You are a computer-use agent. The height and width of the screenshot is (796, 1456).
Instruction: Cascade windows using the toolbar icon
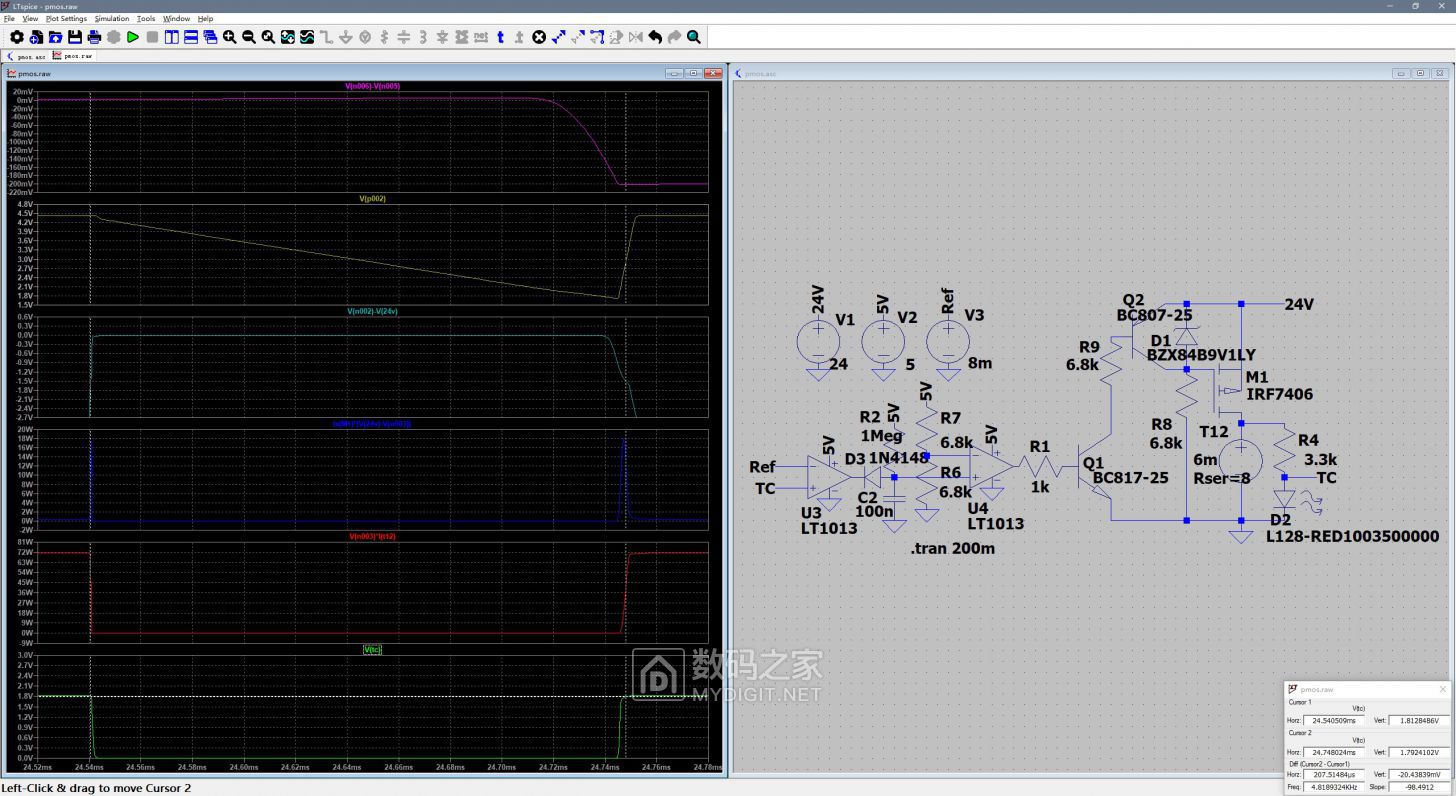click(x=210, y=37)
